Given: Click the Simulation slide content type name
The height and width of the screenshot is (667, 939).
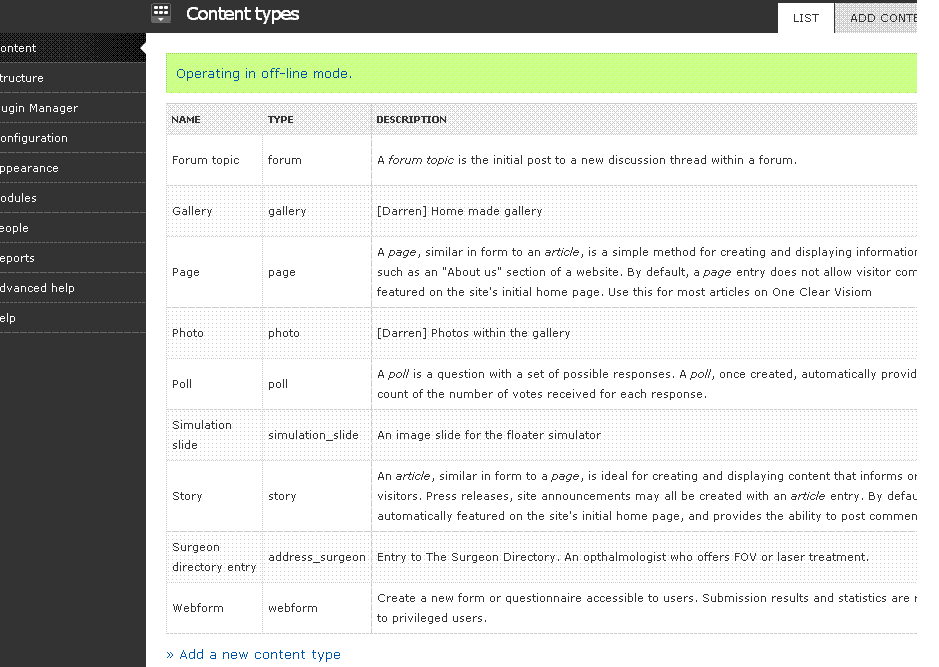Looking at the screenshot, I should [201, 435].
